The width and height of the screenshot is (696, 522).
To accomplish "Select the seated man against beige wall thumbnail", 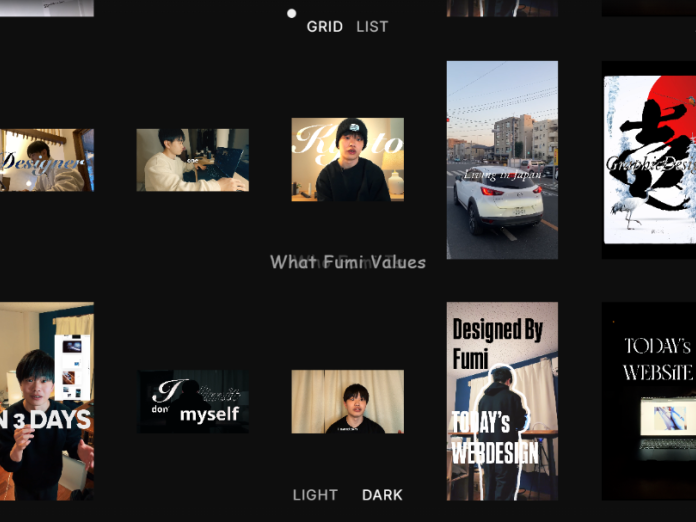I will [347, 402].
